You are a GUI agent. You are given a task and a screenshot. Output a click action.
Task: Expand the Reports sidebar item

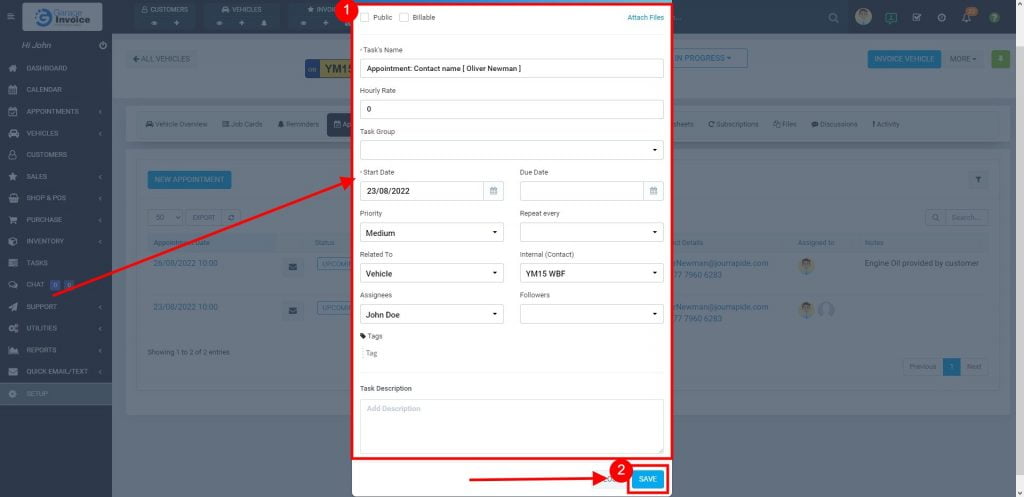[56, 350]
